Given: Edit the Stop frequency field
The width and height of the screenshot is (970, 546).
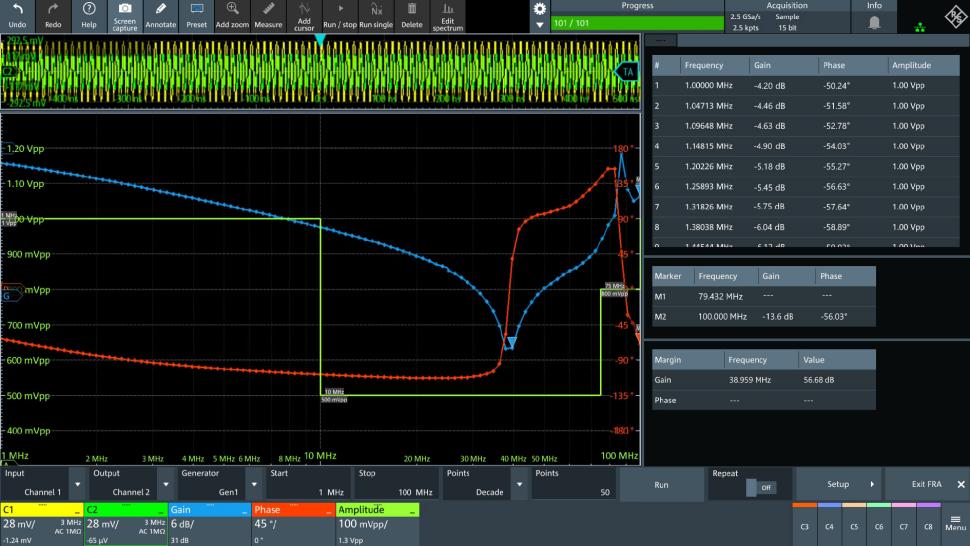Looking at the screenshot, I should (396, 484).
